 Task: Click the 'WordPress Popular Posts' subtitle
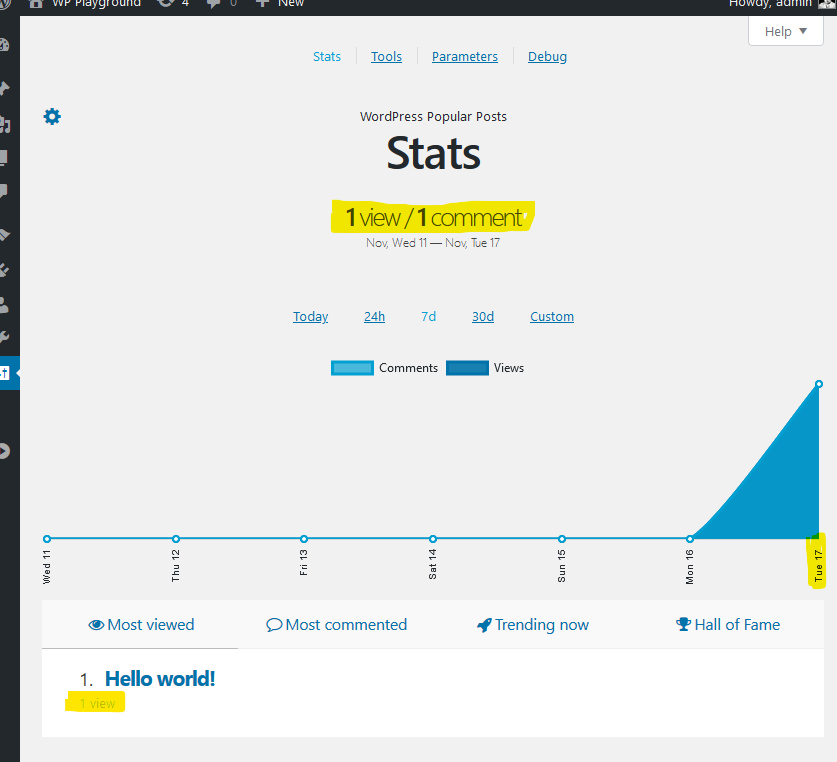[433, 116]
